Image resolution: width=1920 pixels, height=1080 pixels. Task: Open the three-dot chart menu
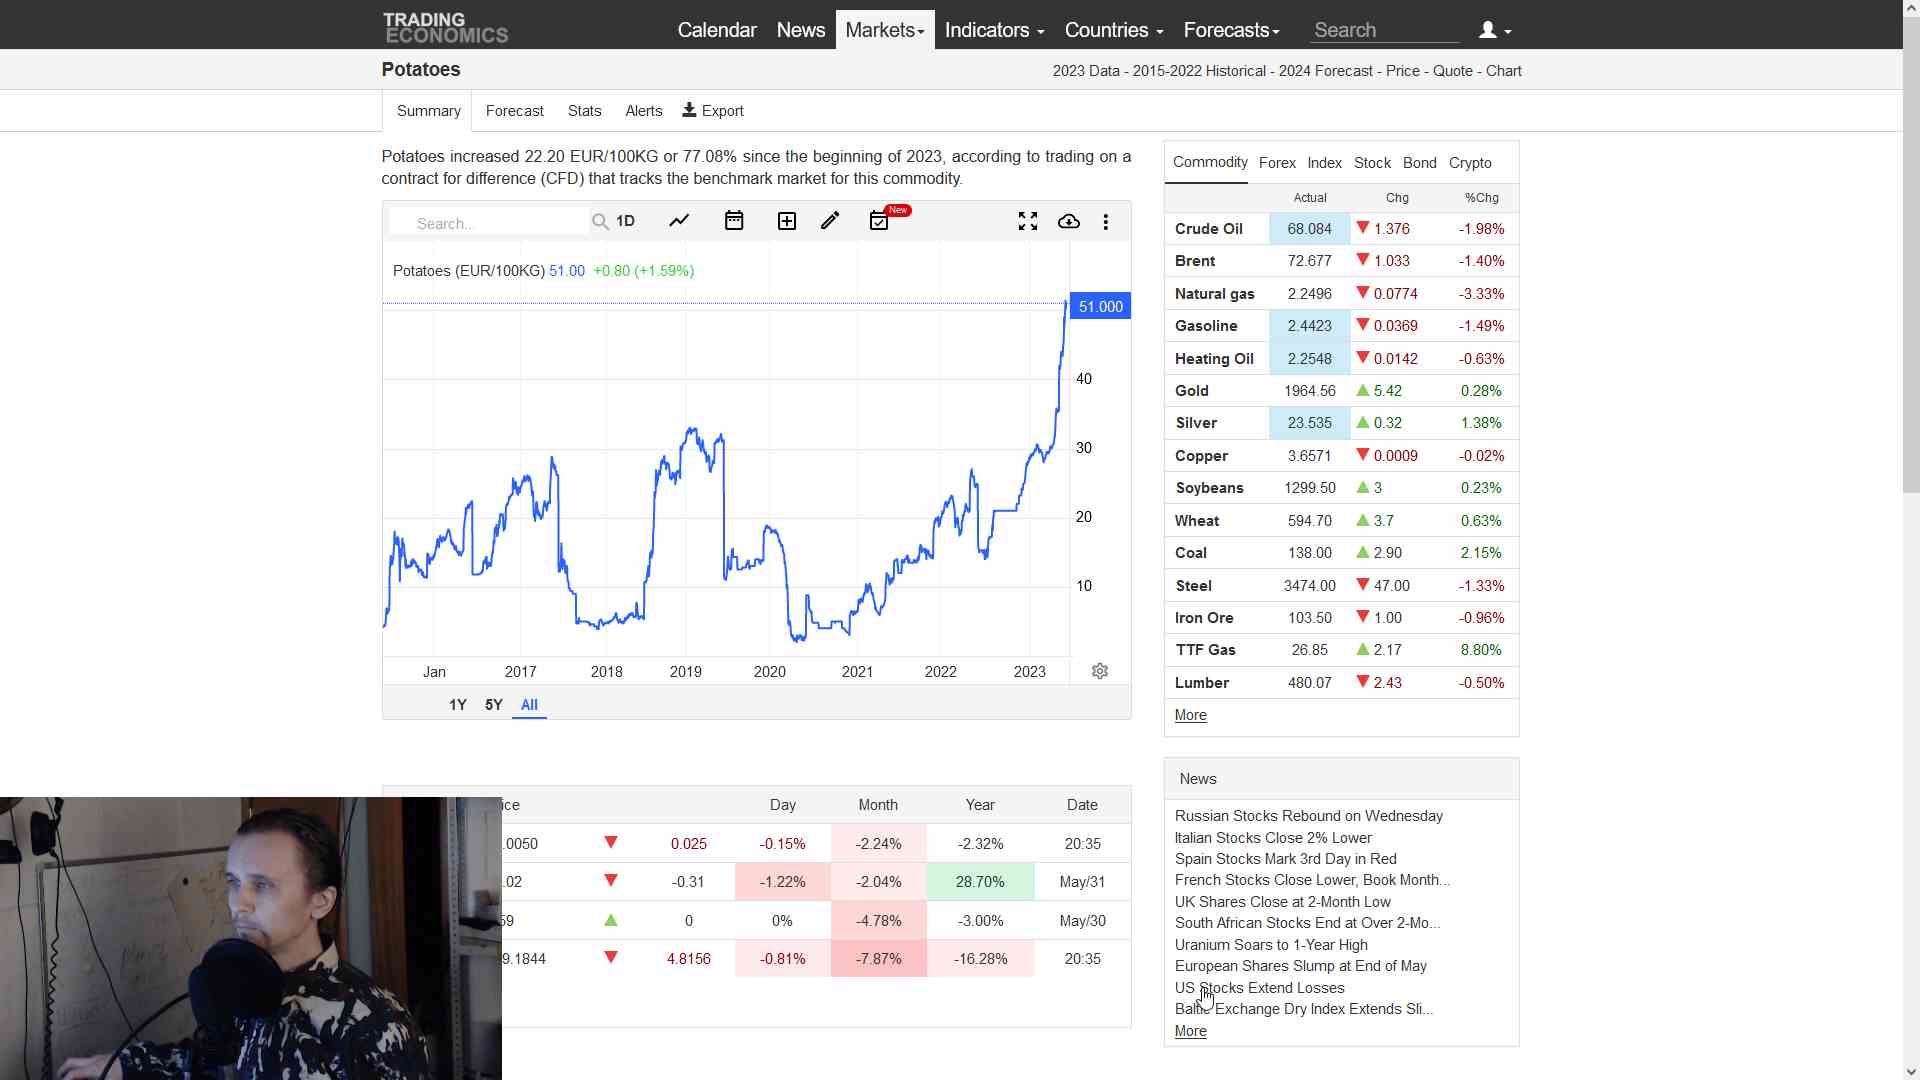point(1106,221)
